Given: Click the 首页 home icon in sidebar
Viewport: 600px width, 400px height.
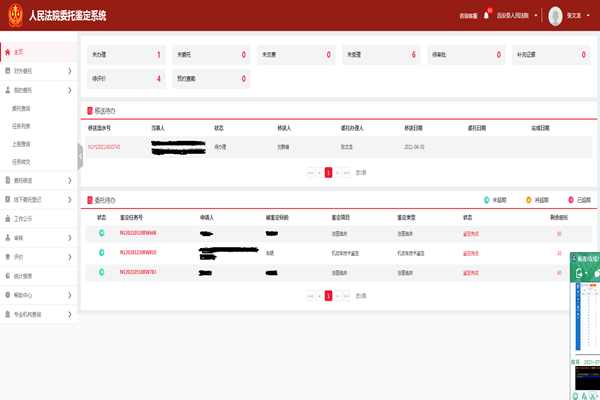Looking at the screenshot, I should pyautogui.click(x=7, y=52).
